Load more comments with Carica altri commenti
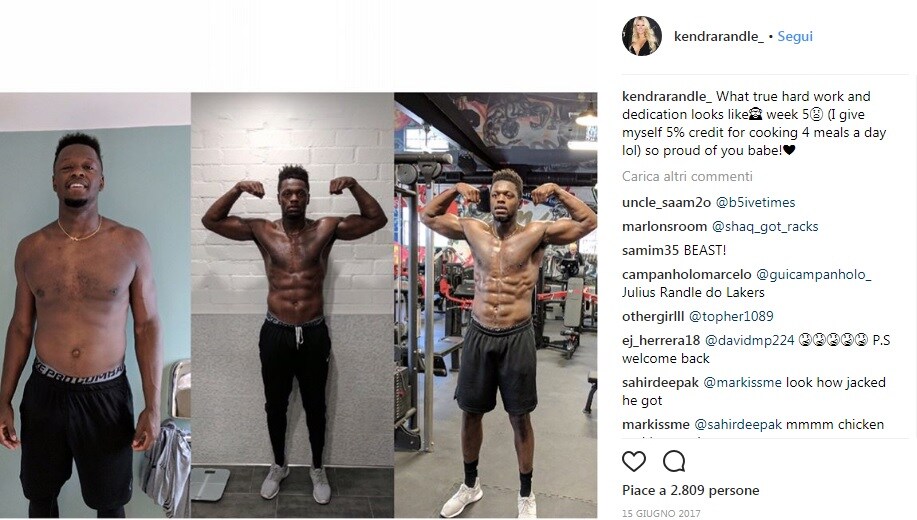Image resolution: width=917 pixels, height=520 pixels. point(687,176)
